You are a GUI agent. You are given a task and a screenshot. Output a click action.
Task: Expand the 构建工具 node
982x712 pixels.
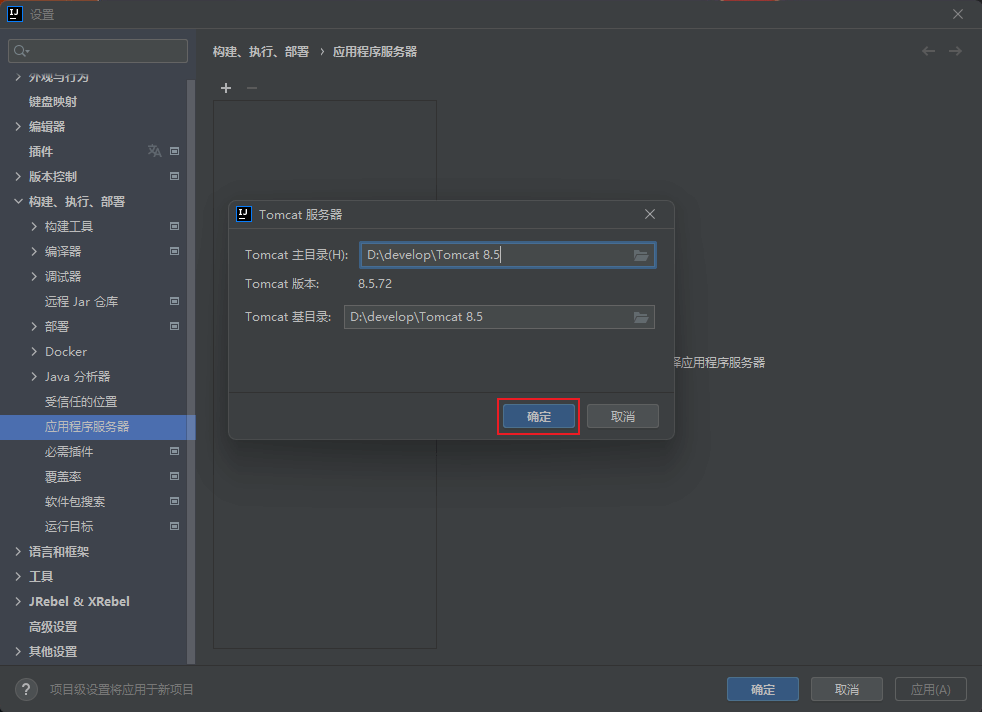[x=34, y=226]
